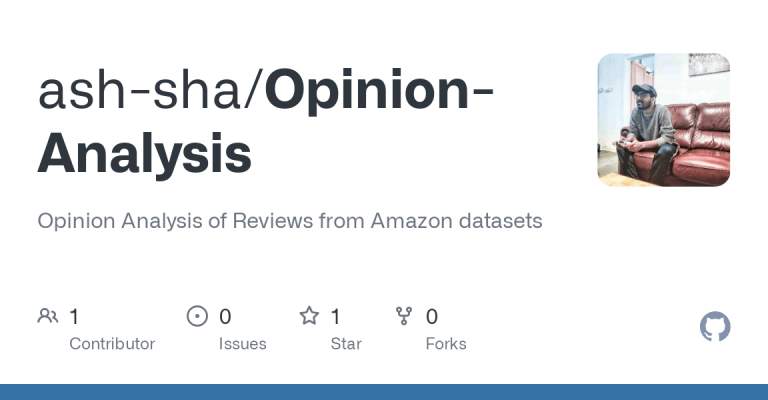
Task: Click the Issues label
Action: click(x=242, y=344)
